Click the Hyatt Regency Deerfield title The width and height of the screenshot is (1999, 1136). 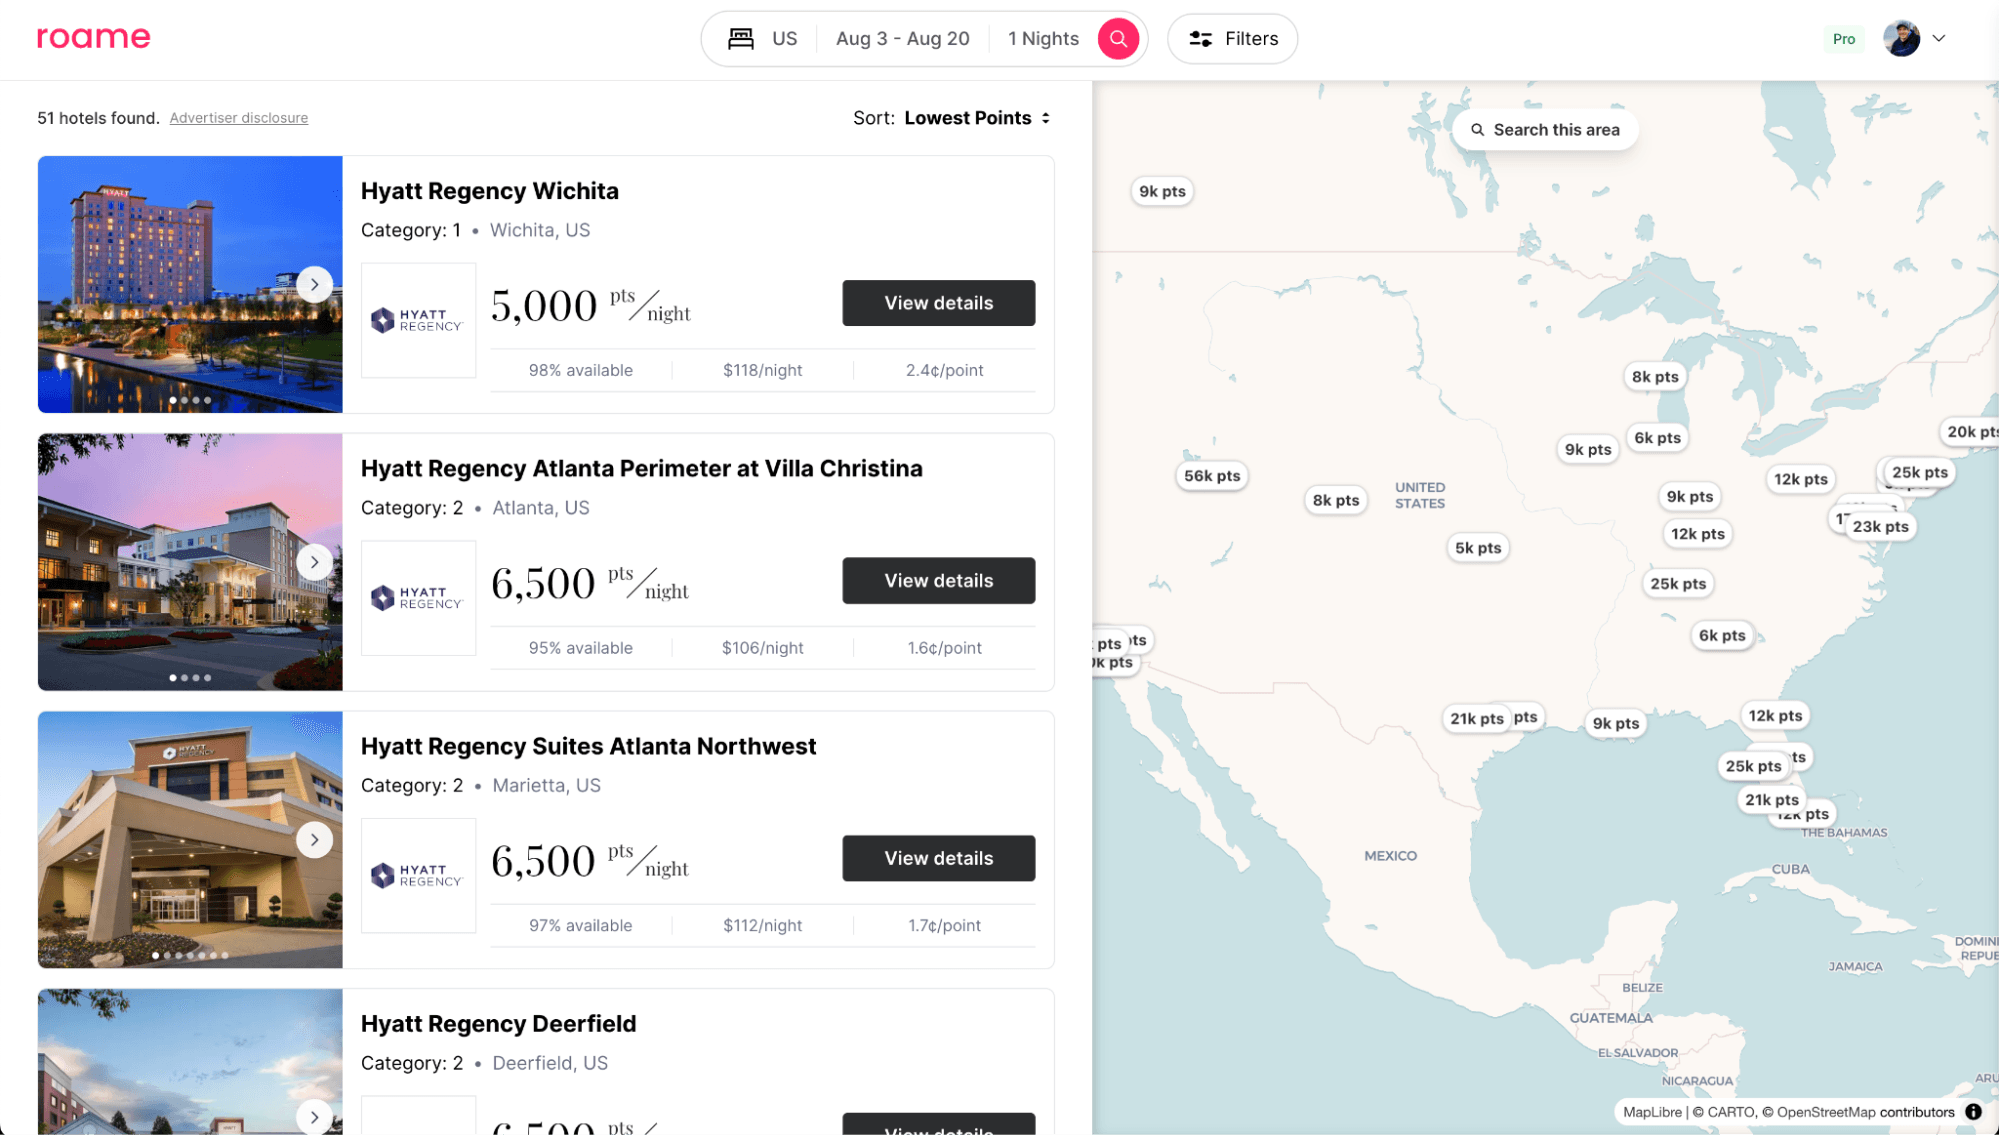click(498, 1024)
